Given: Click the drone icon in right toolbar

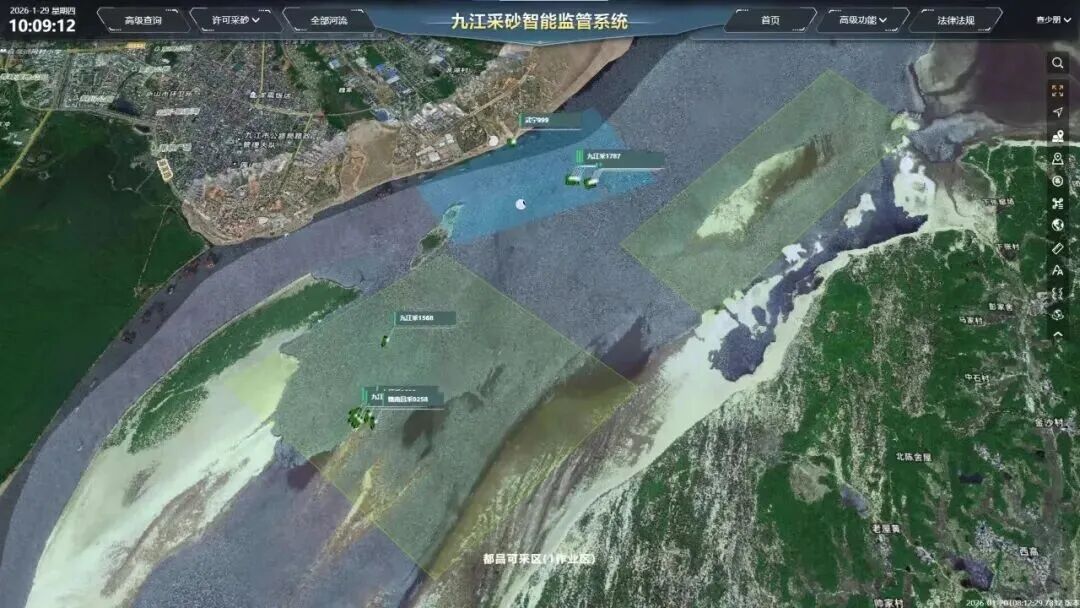Looking at the screenshot, I should 1058,203.
